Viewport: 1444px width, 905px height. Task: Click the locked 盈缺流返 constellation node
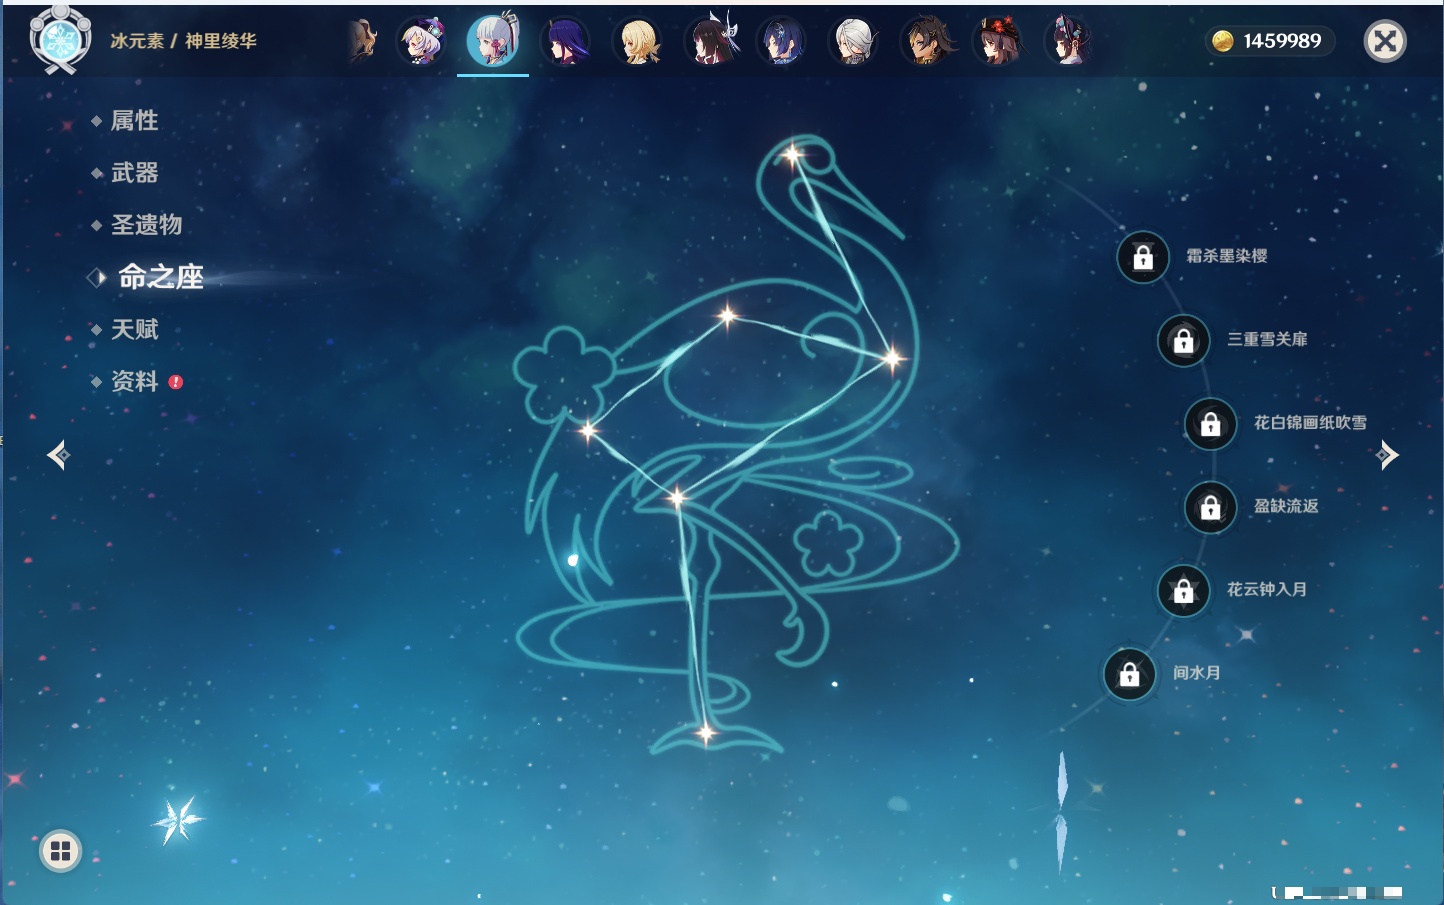coord(1211,507)
